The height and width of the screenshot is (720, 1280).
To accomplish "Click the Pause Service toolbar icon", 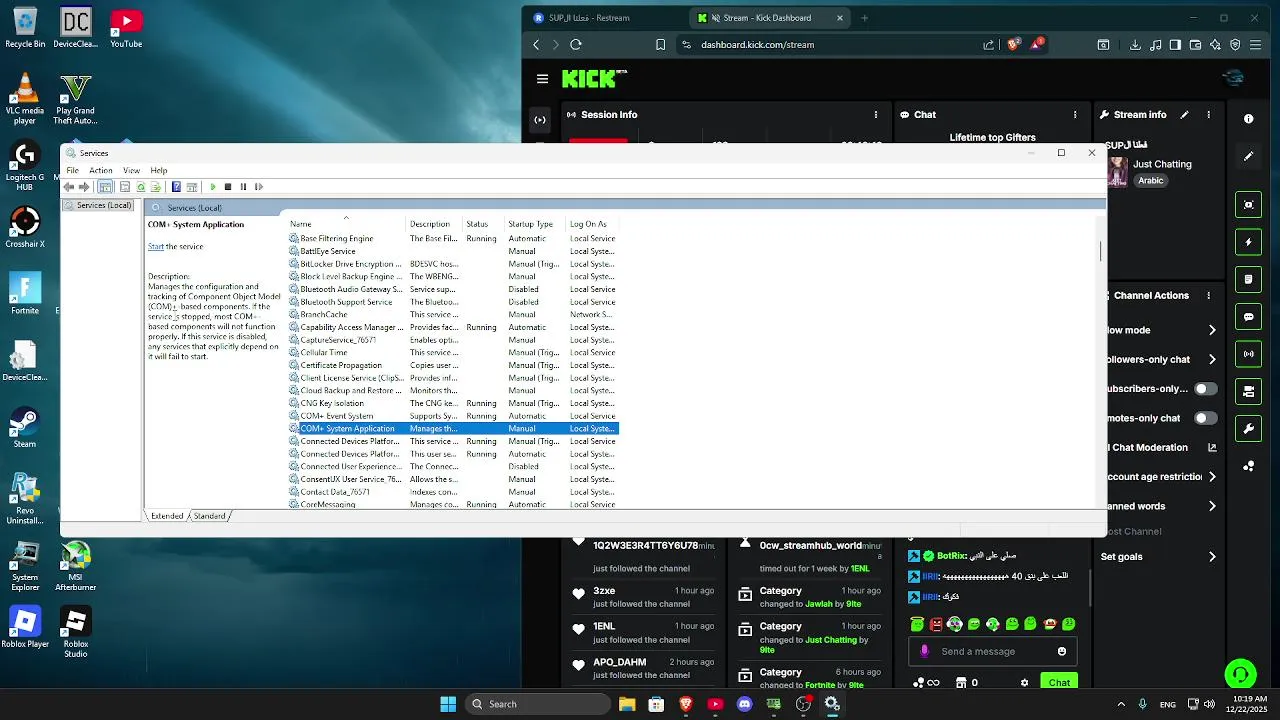I will click(x=243, y=187).
